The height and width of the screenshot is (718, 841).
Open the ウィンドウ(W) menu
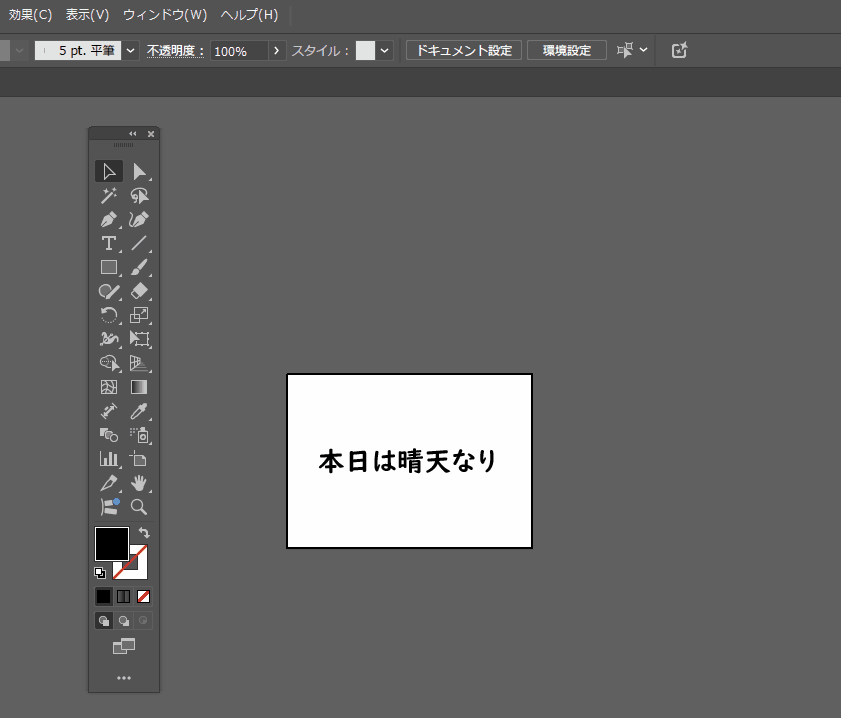coord(165,15)
